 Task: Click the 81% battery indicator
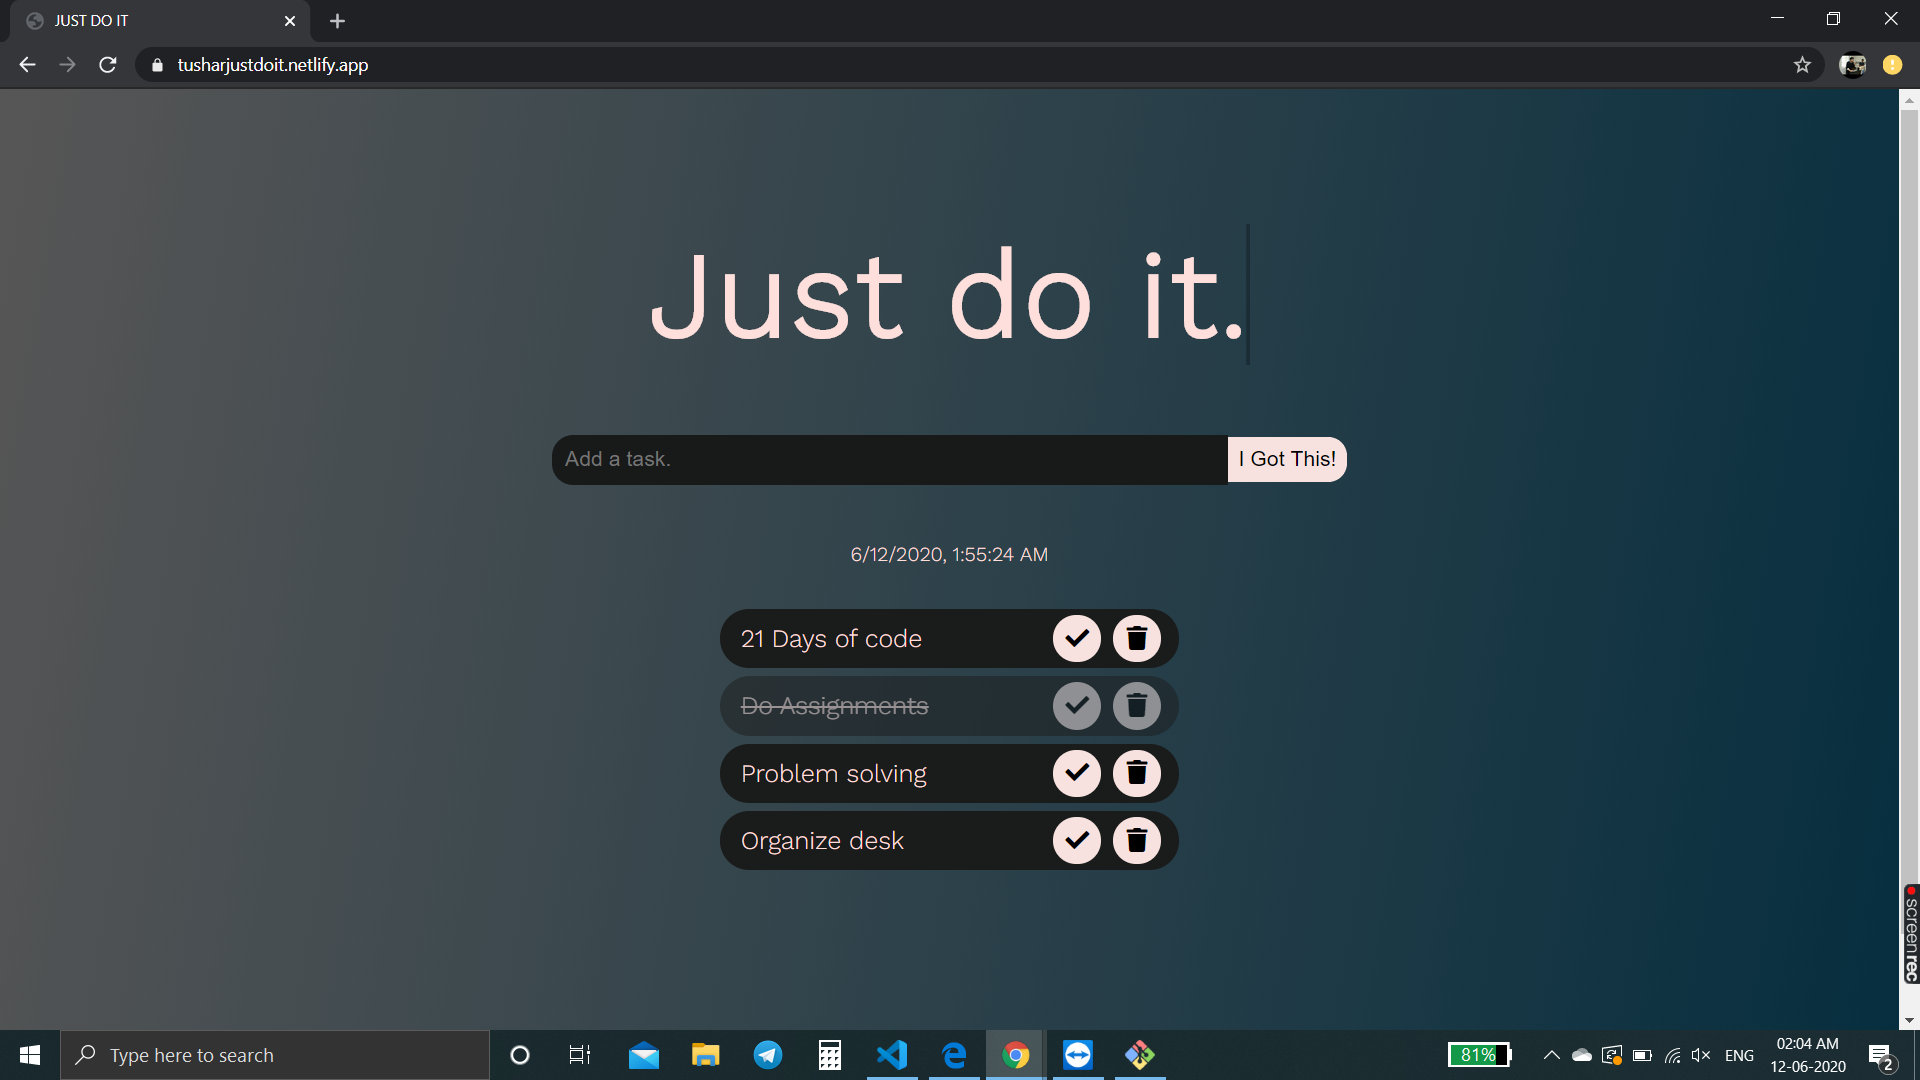tap(1480, 1055)
